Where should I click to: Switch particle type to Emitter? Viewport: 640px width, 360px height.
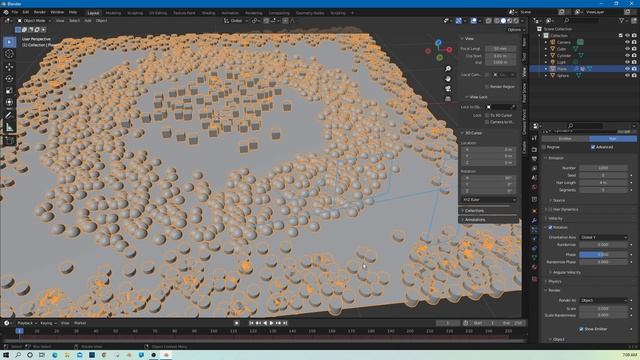[565, 139]
